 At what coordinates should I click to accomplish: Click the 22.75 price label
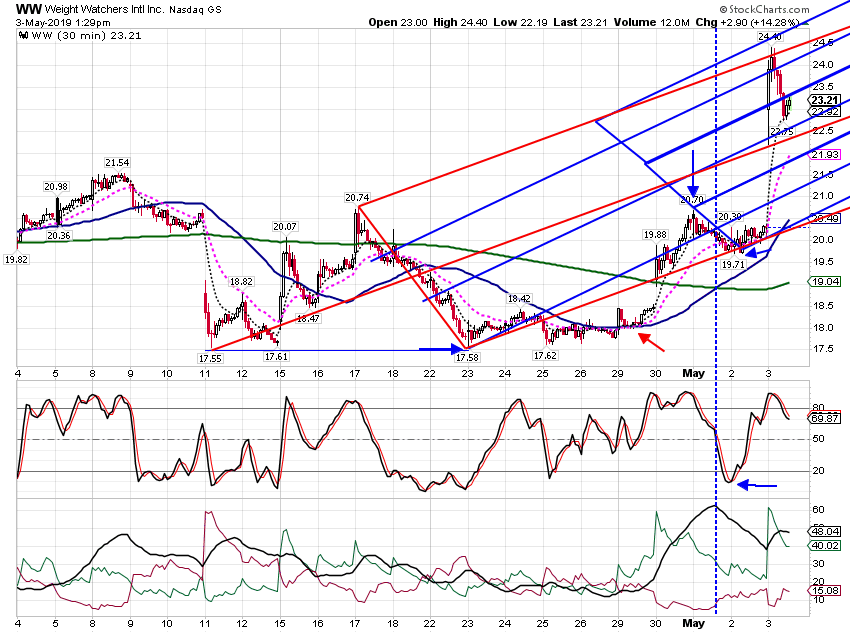(781, 132)
